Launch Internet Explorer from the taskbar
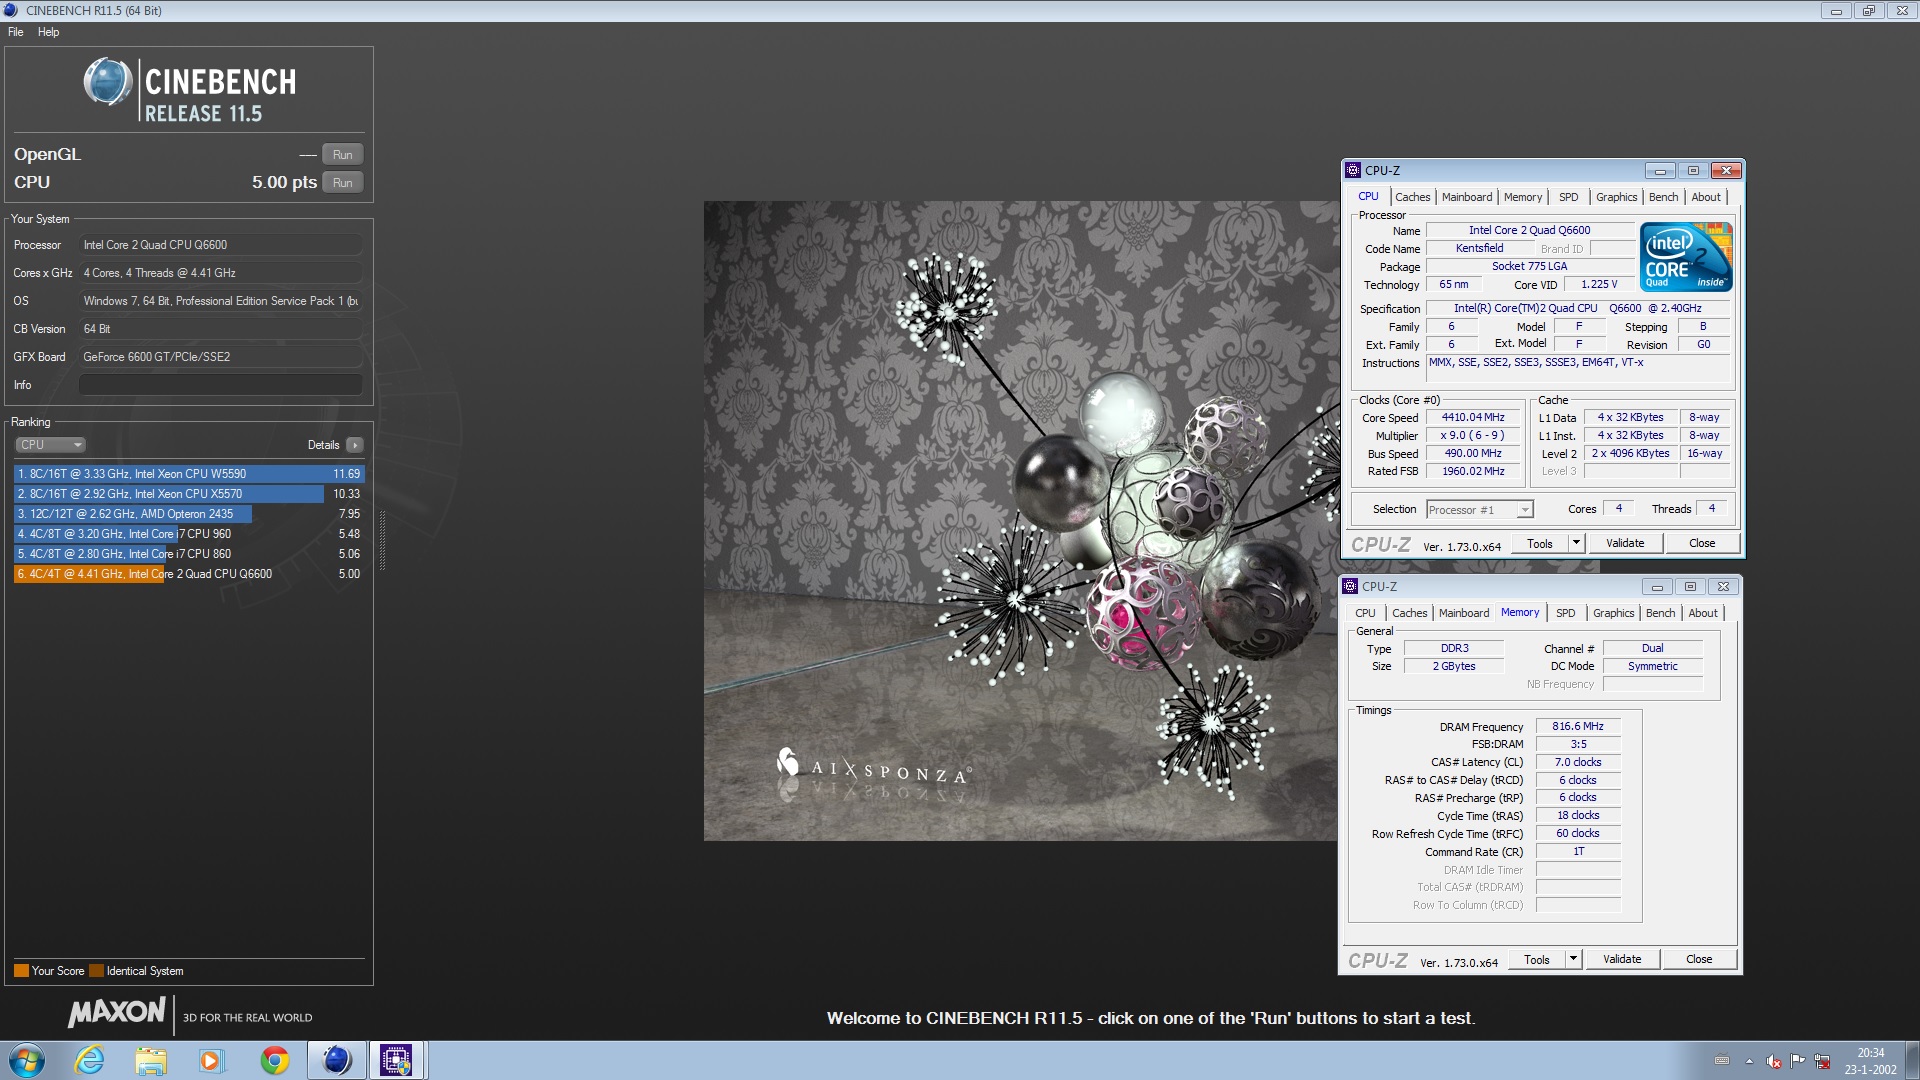 coord(90,1060)
